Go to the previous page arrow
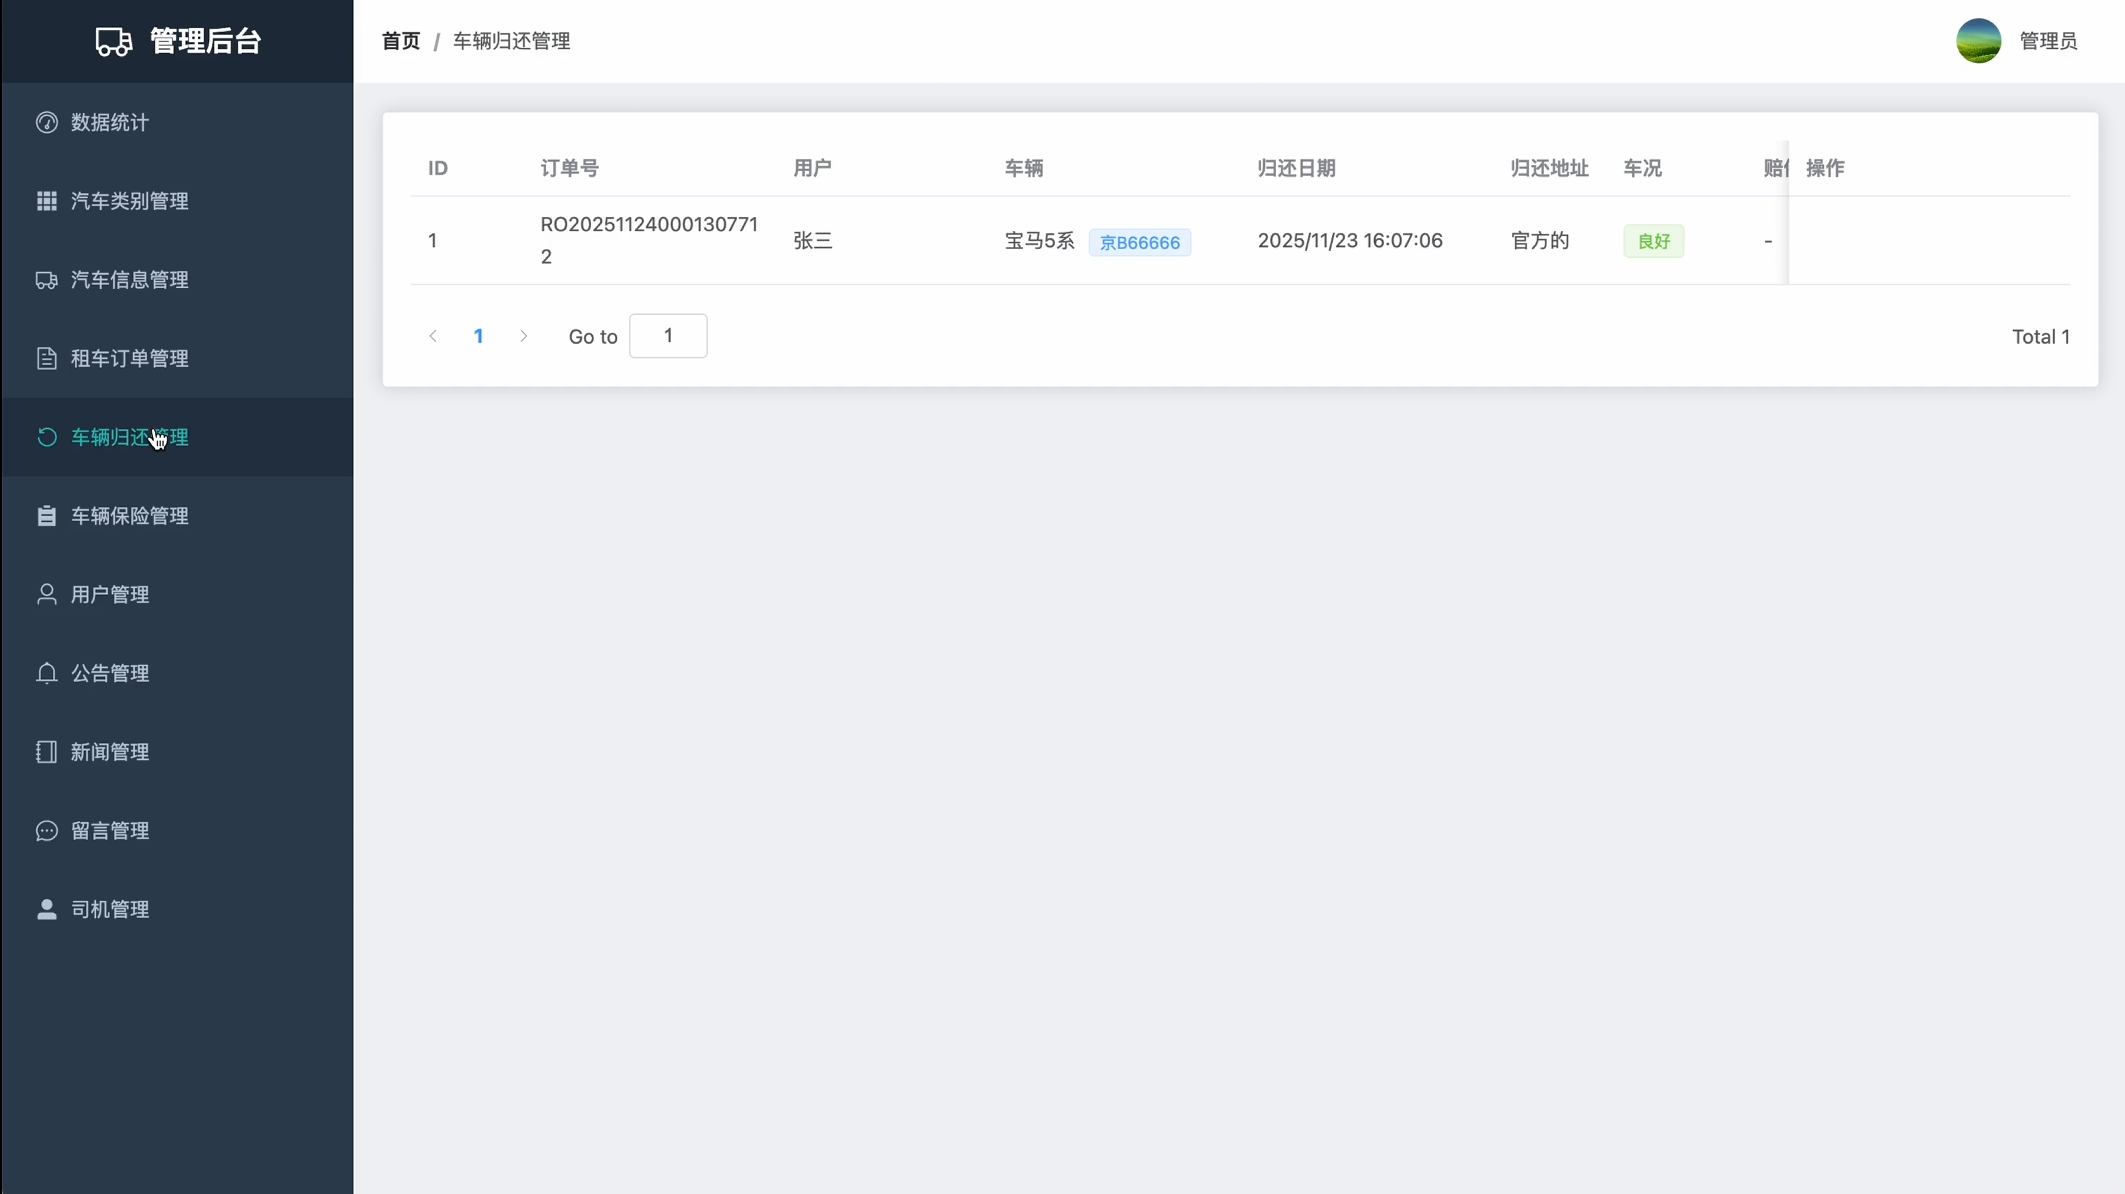The height and width of the screenshot is (1194, 2125). click(x=433, y=336)
